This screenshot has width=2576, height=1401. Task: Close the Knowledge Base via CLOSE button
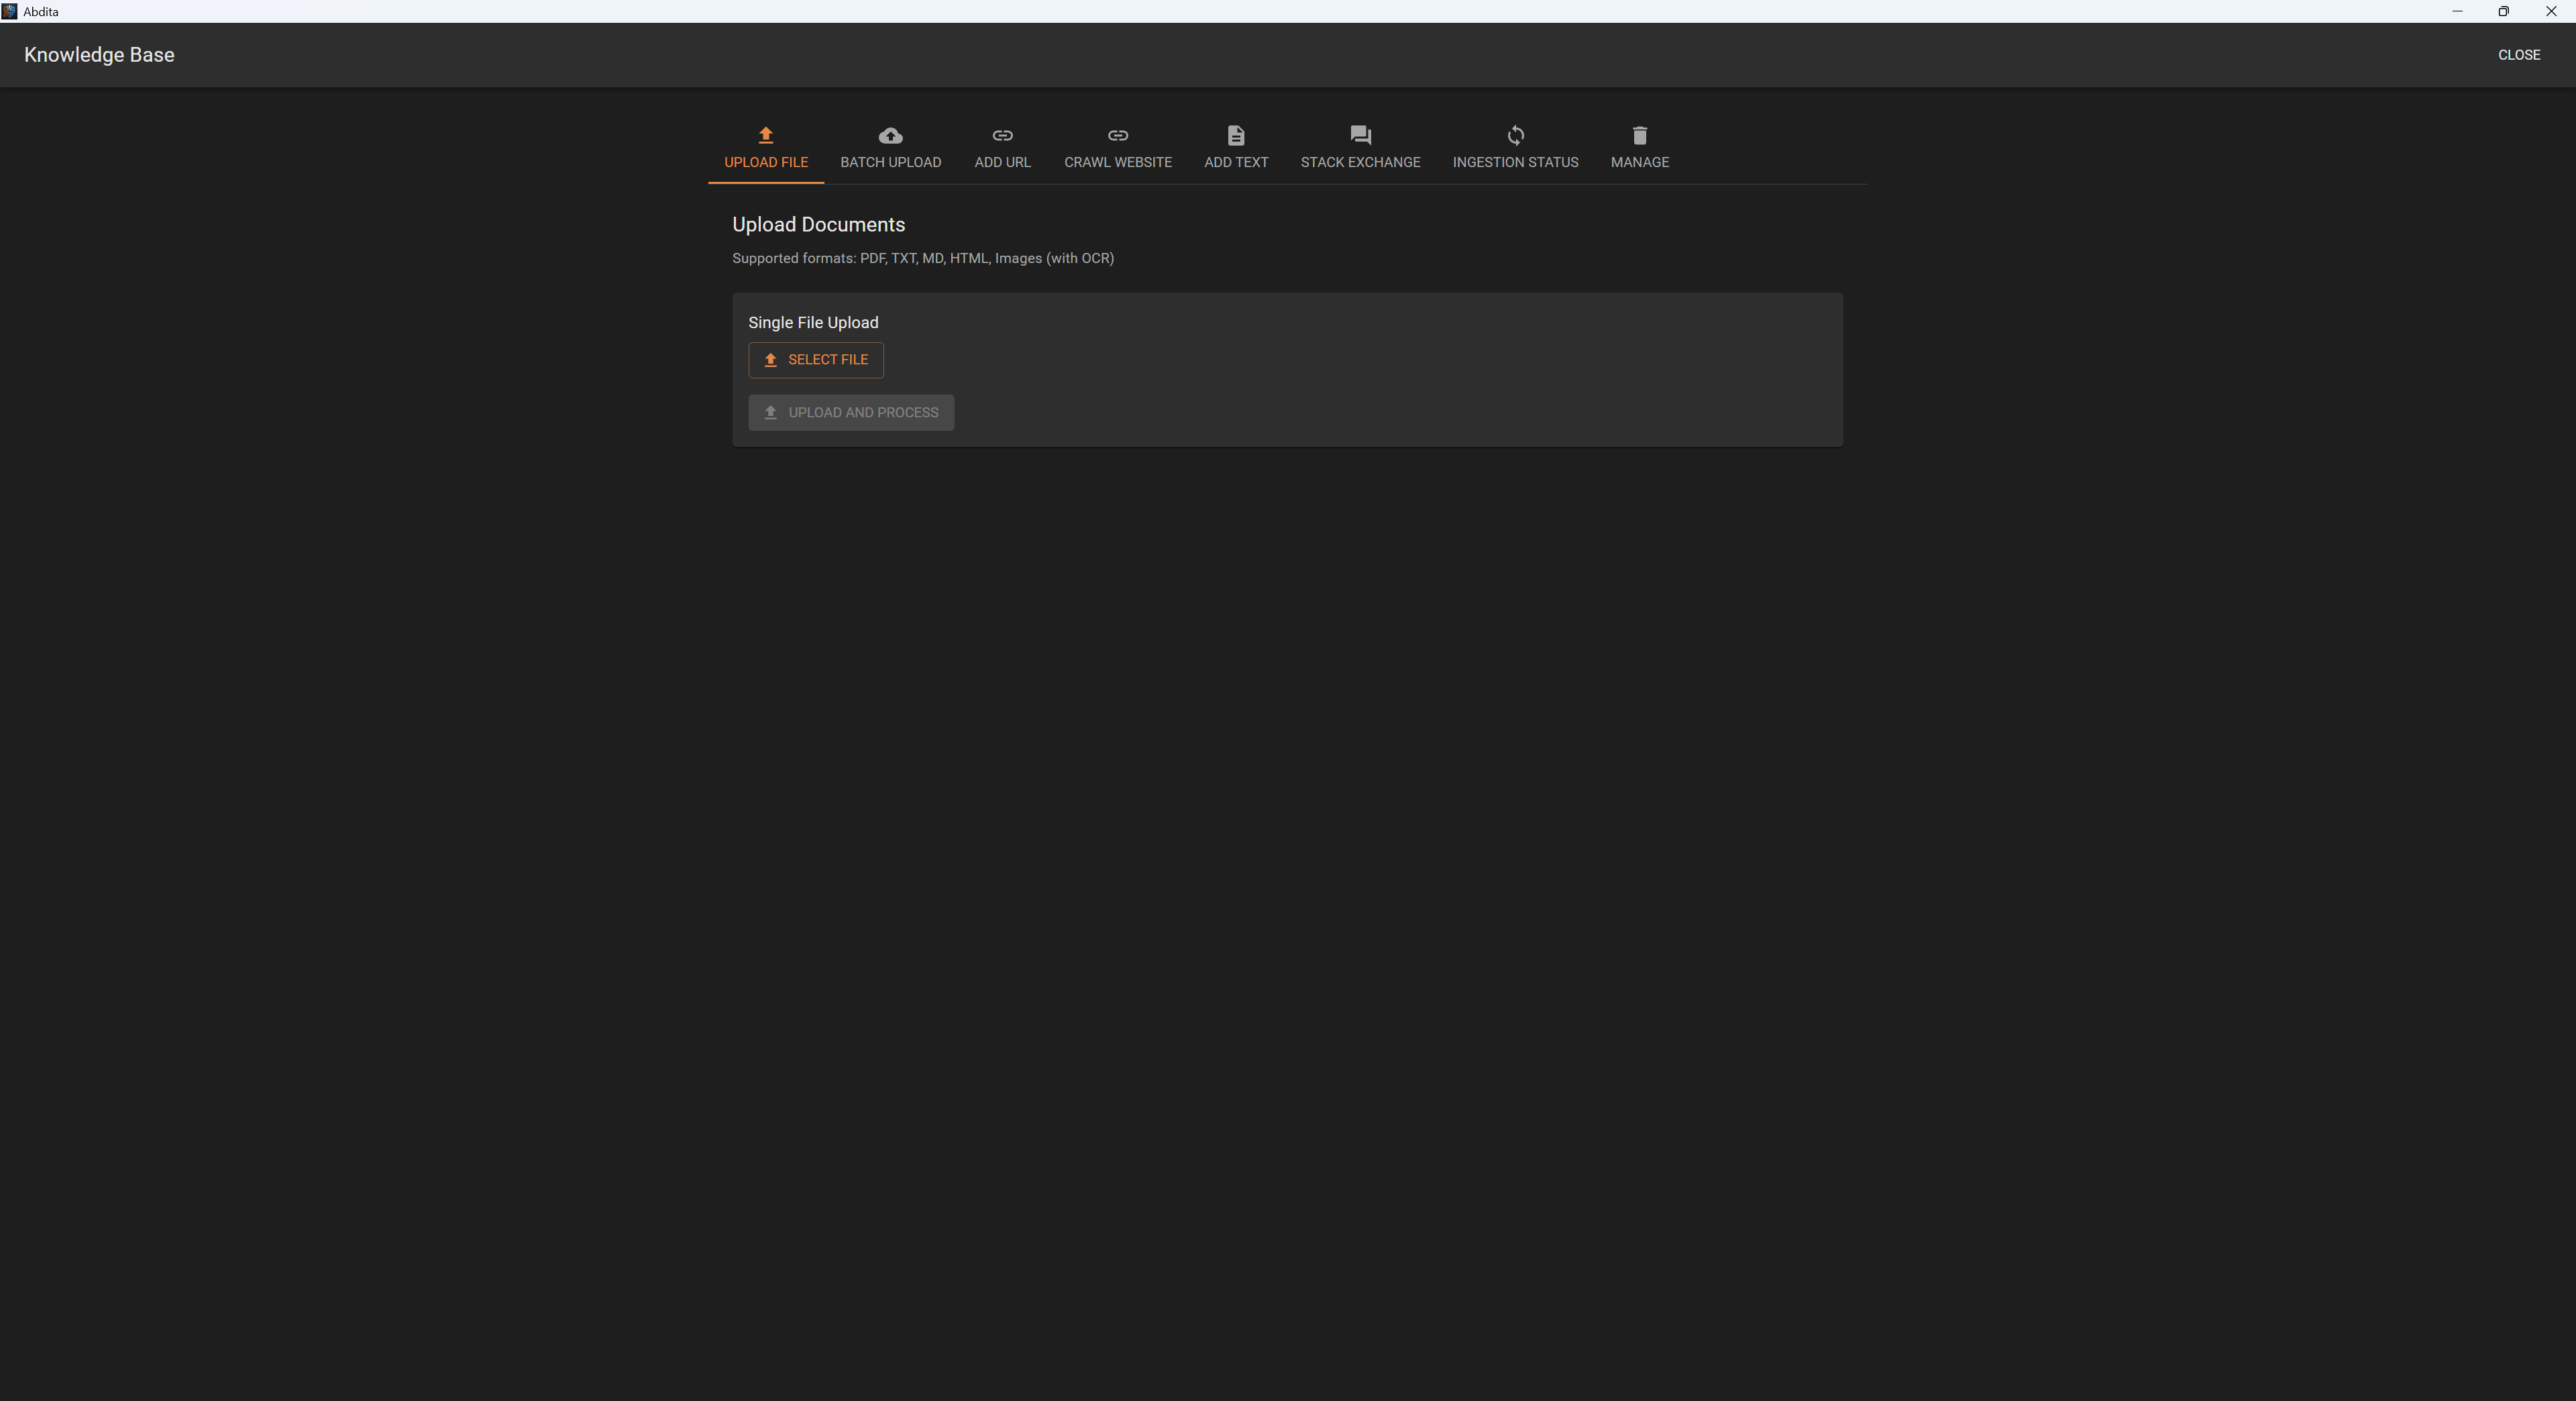pyautogui.click(x=2518, y=55)
